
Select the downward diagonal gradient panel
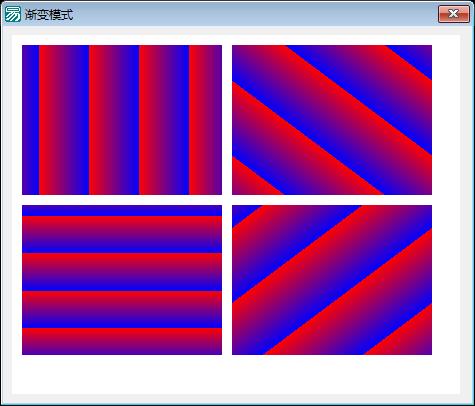(332, 120)
